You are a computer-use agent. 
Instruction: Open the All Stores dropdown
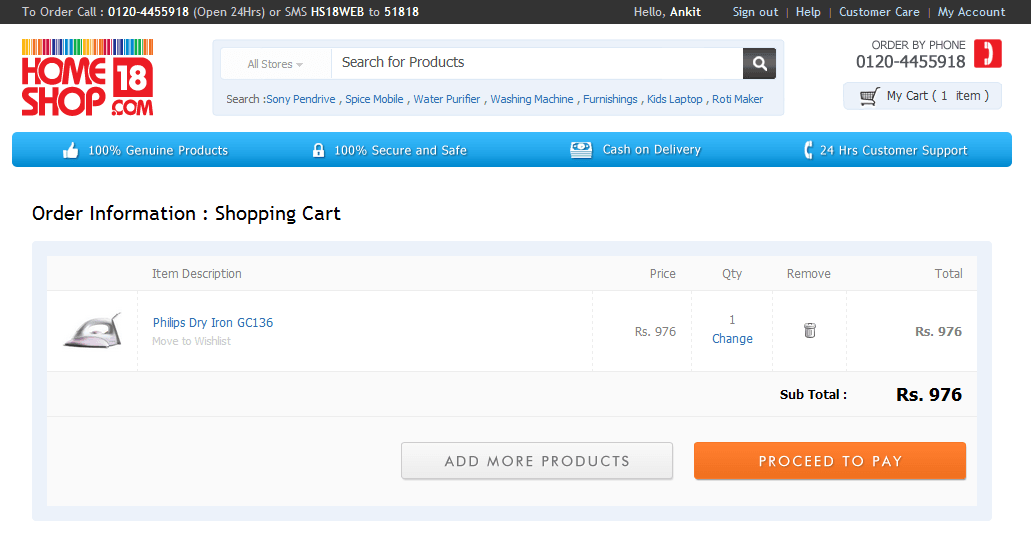point(276,64)
